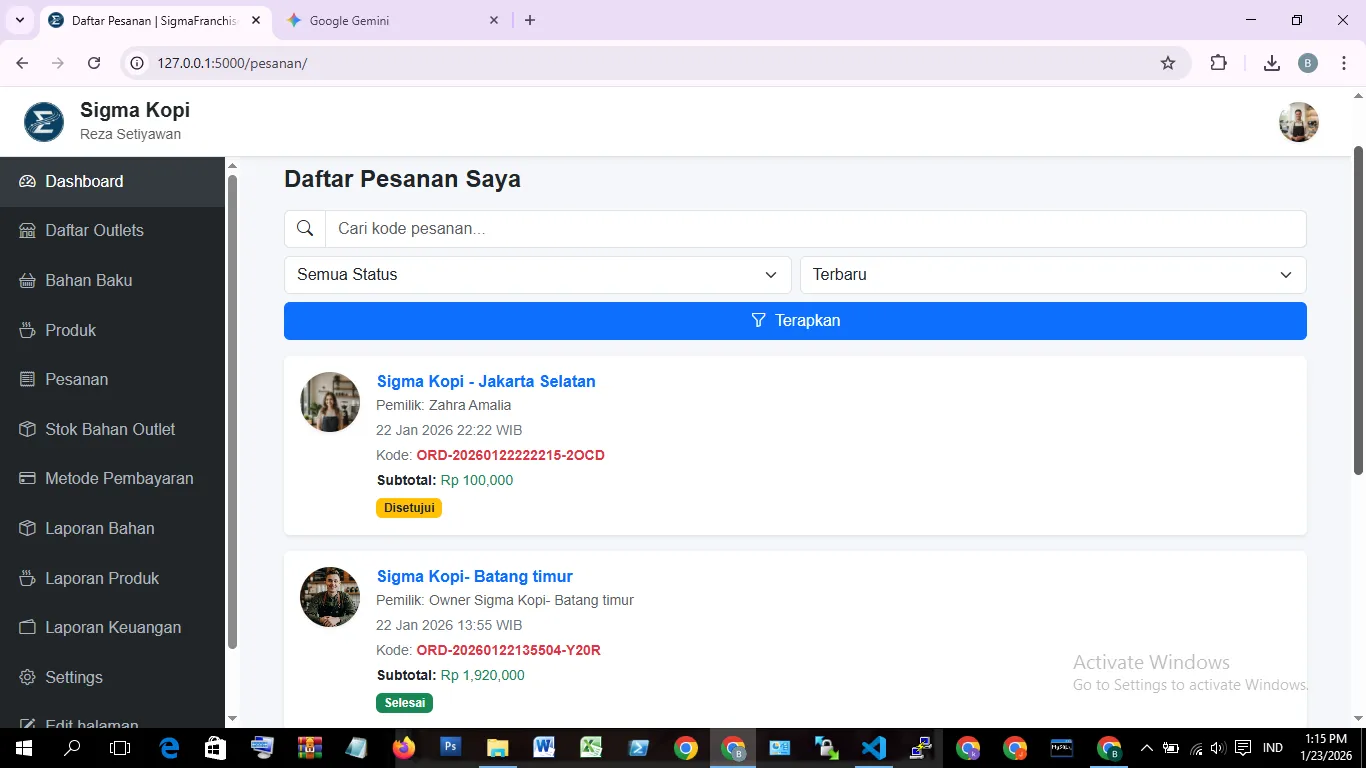1366x768 pixels.
Task: Open Excel from the taskbar
Action: [x=591, y=747]
